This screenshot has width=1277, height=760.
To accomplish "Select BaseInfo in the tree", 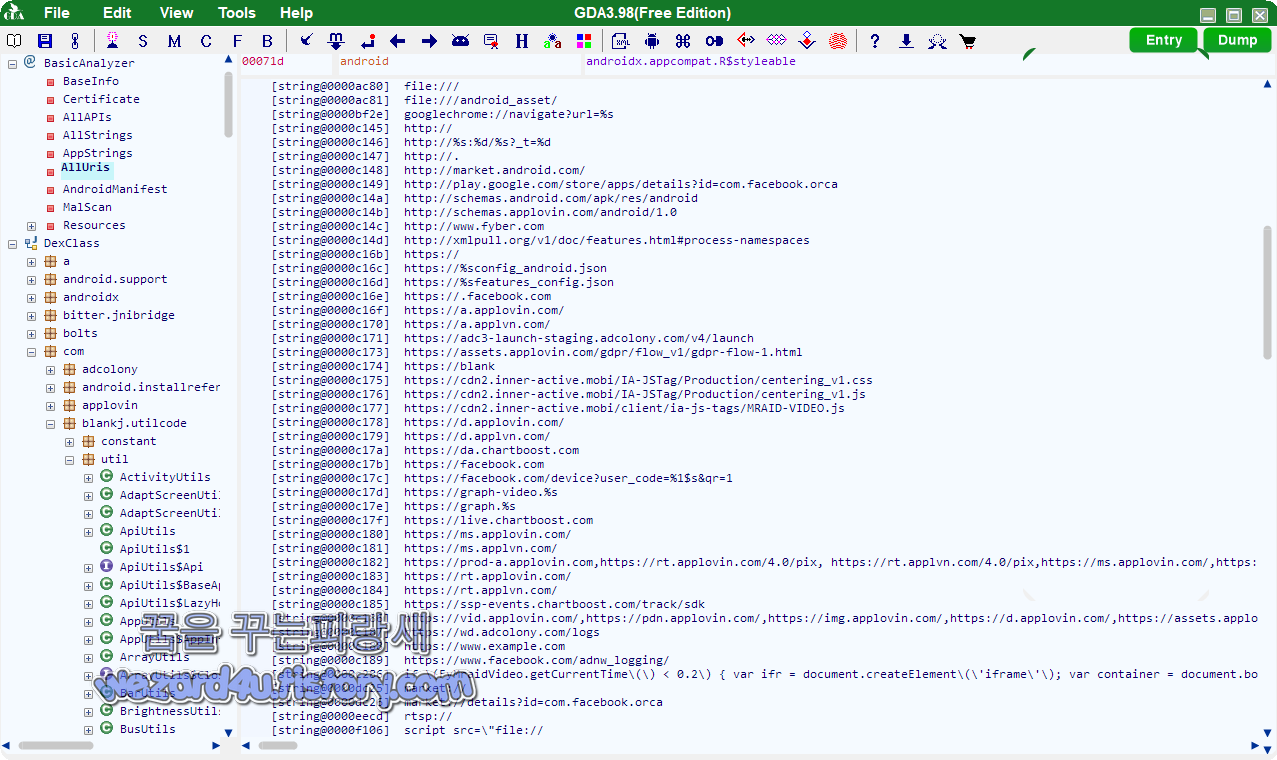I will (90, 81).
